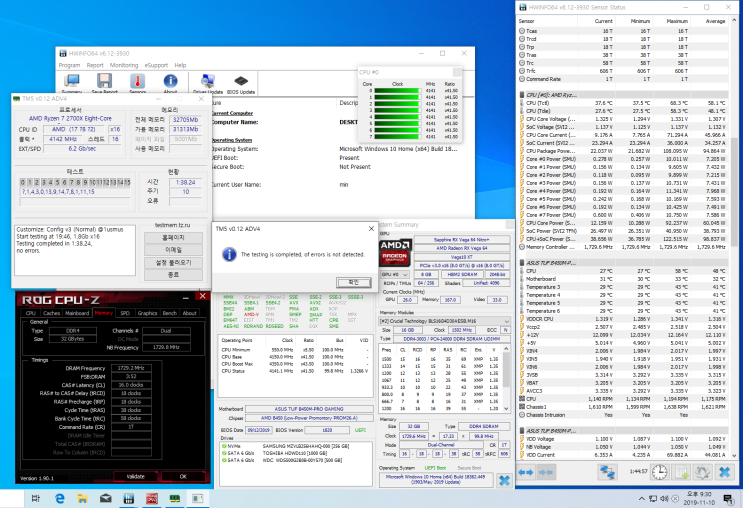Screen dimensions: 743x508
Task: Switch to SPD tab in ROG CPU-Z
Action: (x=125, y=313)
